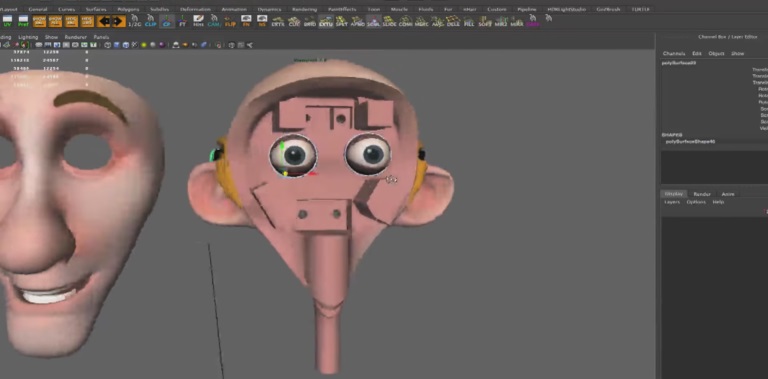Click the Pref shelf icon
Screen dimensions: 768x379
tap(23, 21)
